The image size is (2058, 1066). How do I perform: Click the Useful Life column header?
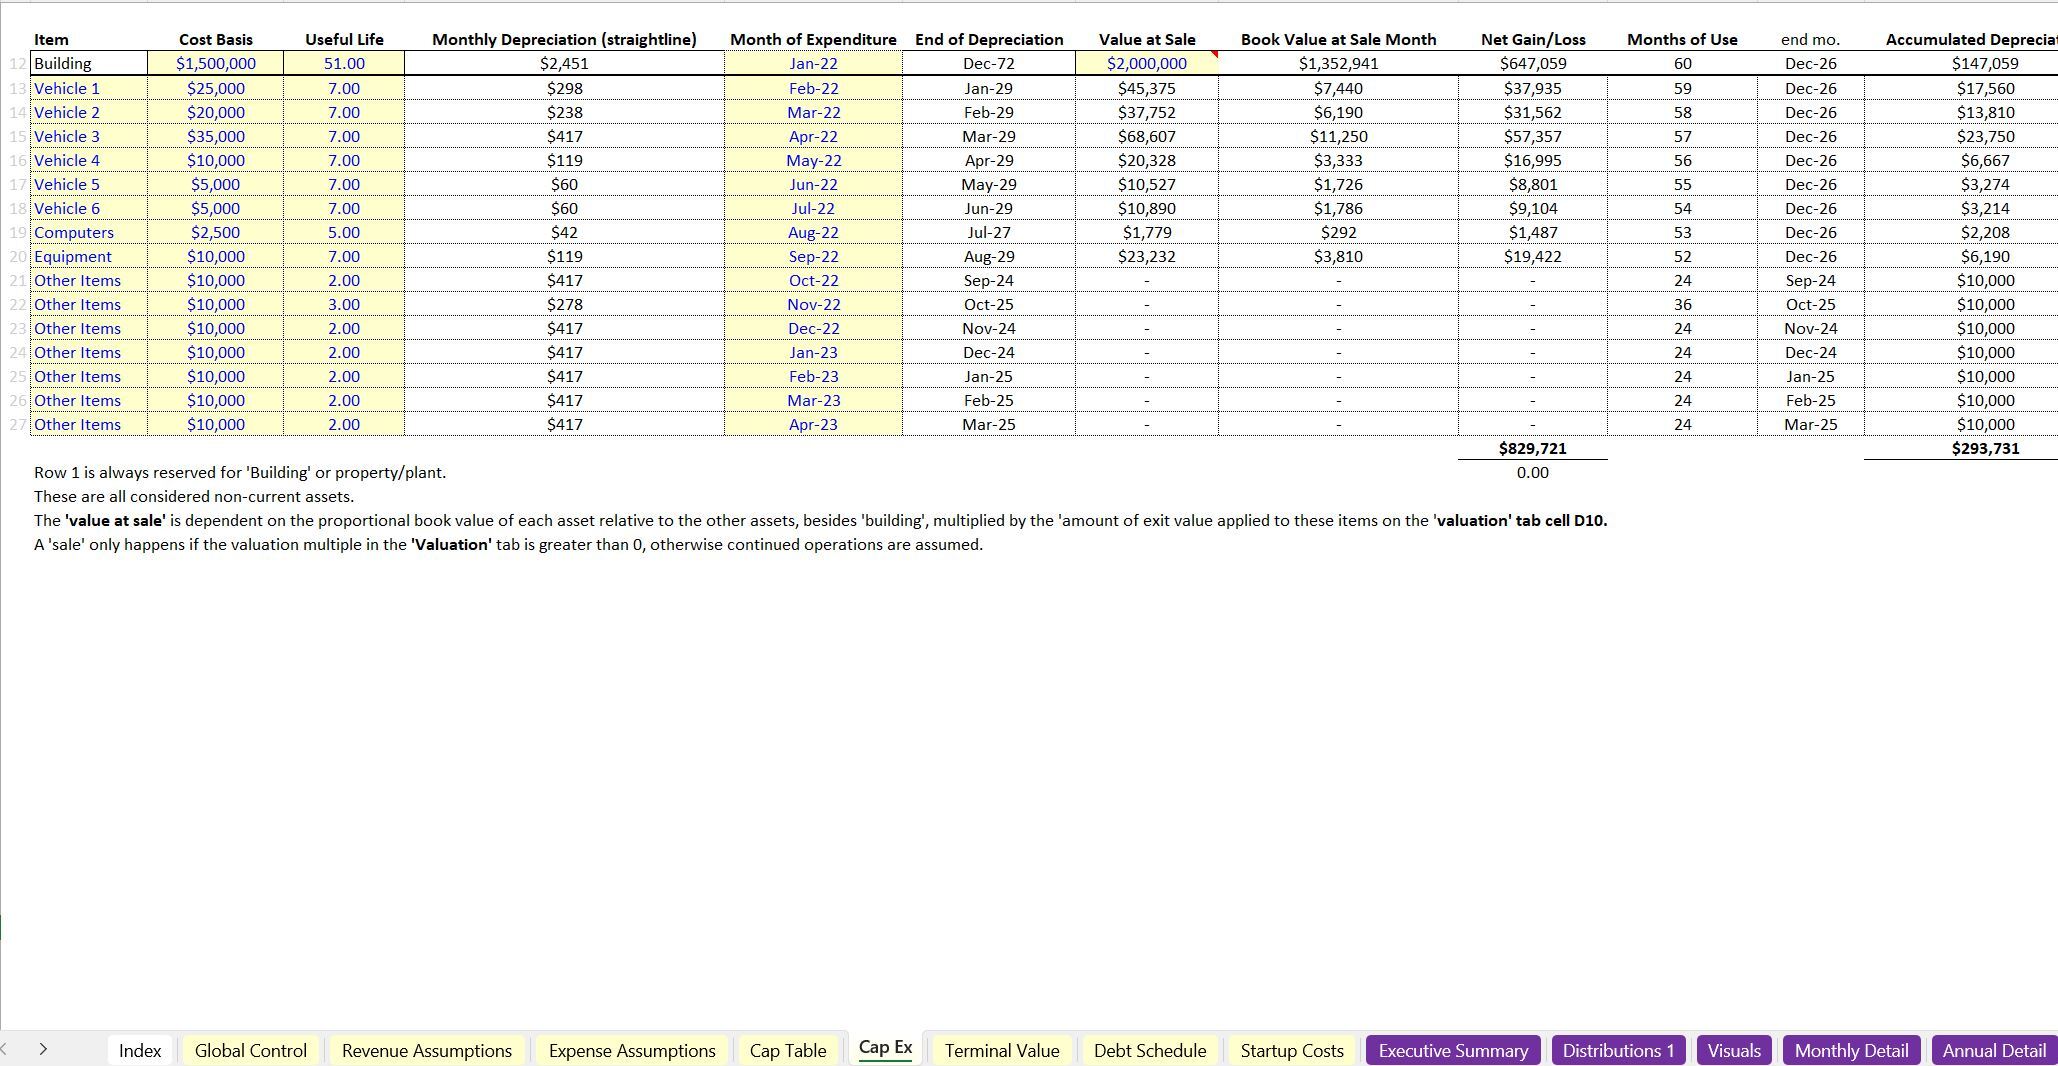tap(344, 39)
